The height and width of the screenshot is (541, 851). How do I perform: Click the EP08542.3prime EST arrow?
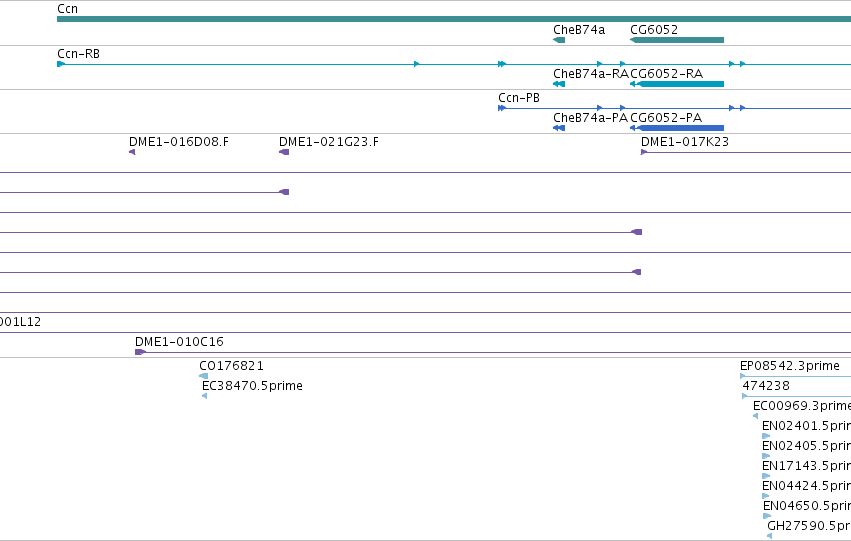743,376
